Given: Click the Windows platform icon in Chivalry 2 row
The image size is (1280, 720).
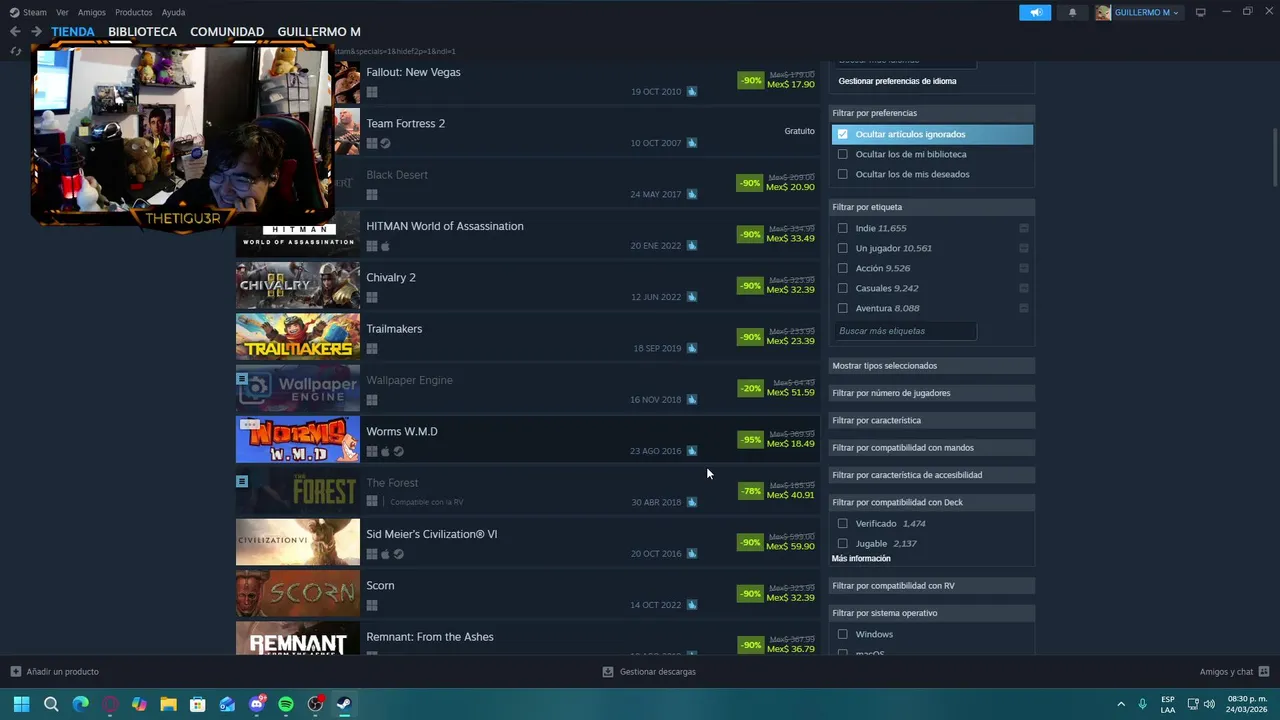Looking at the screenshot, I should coord(372,297).
